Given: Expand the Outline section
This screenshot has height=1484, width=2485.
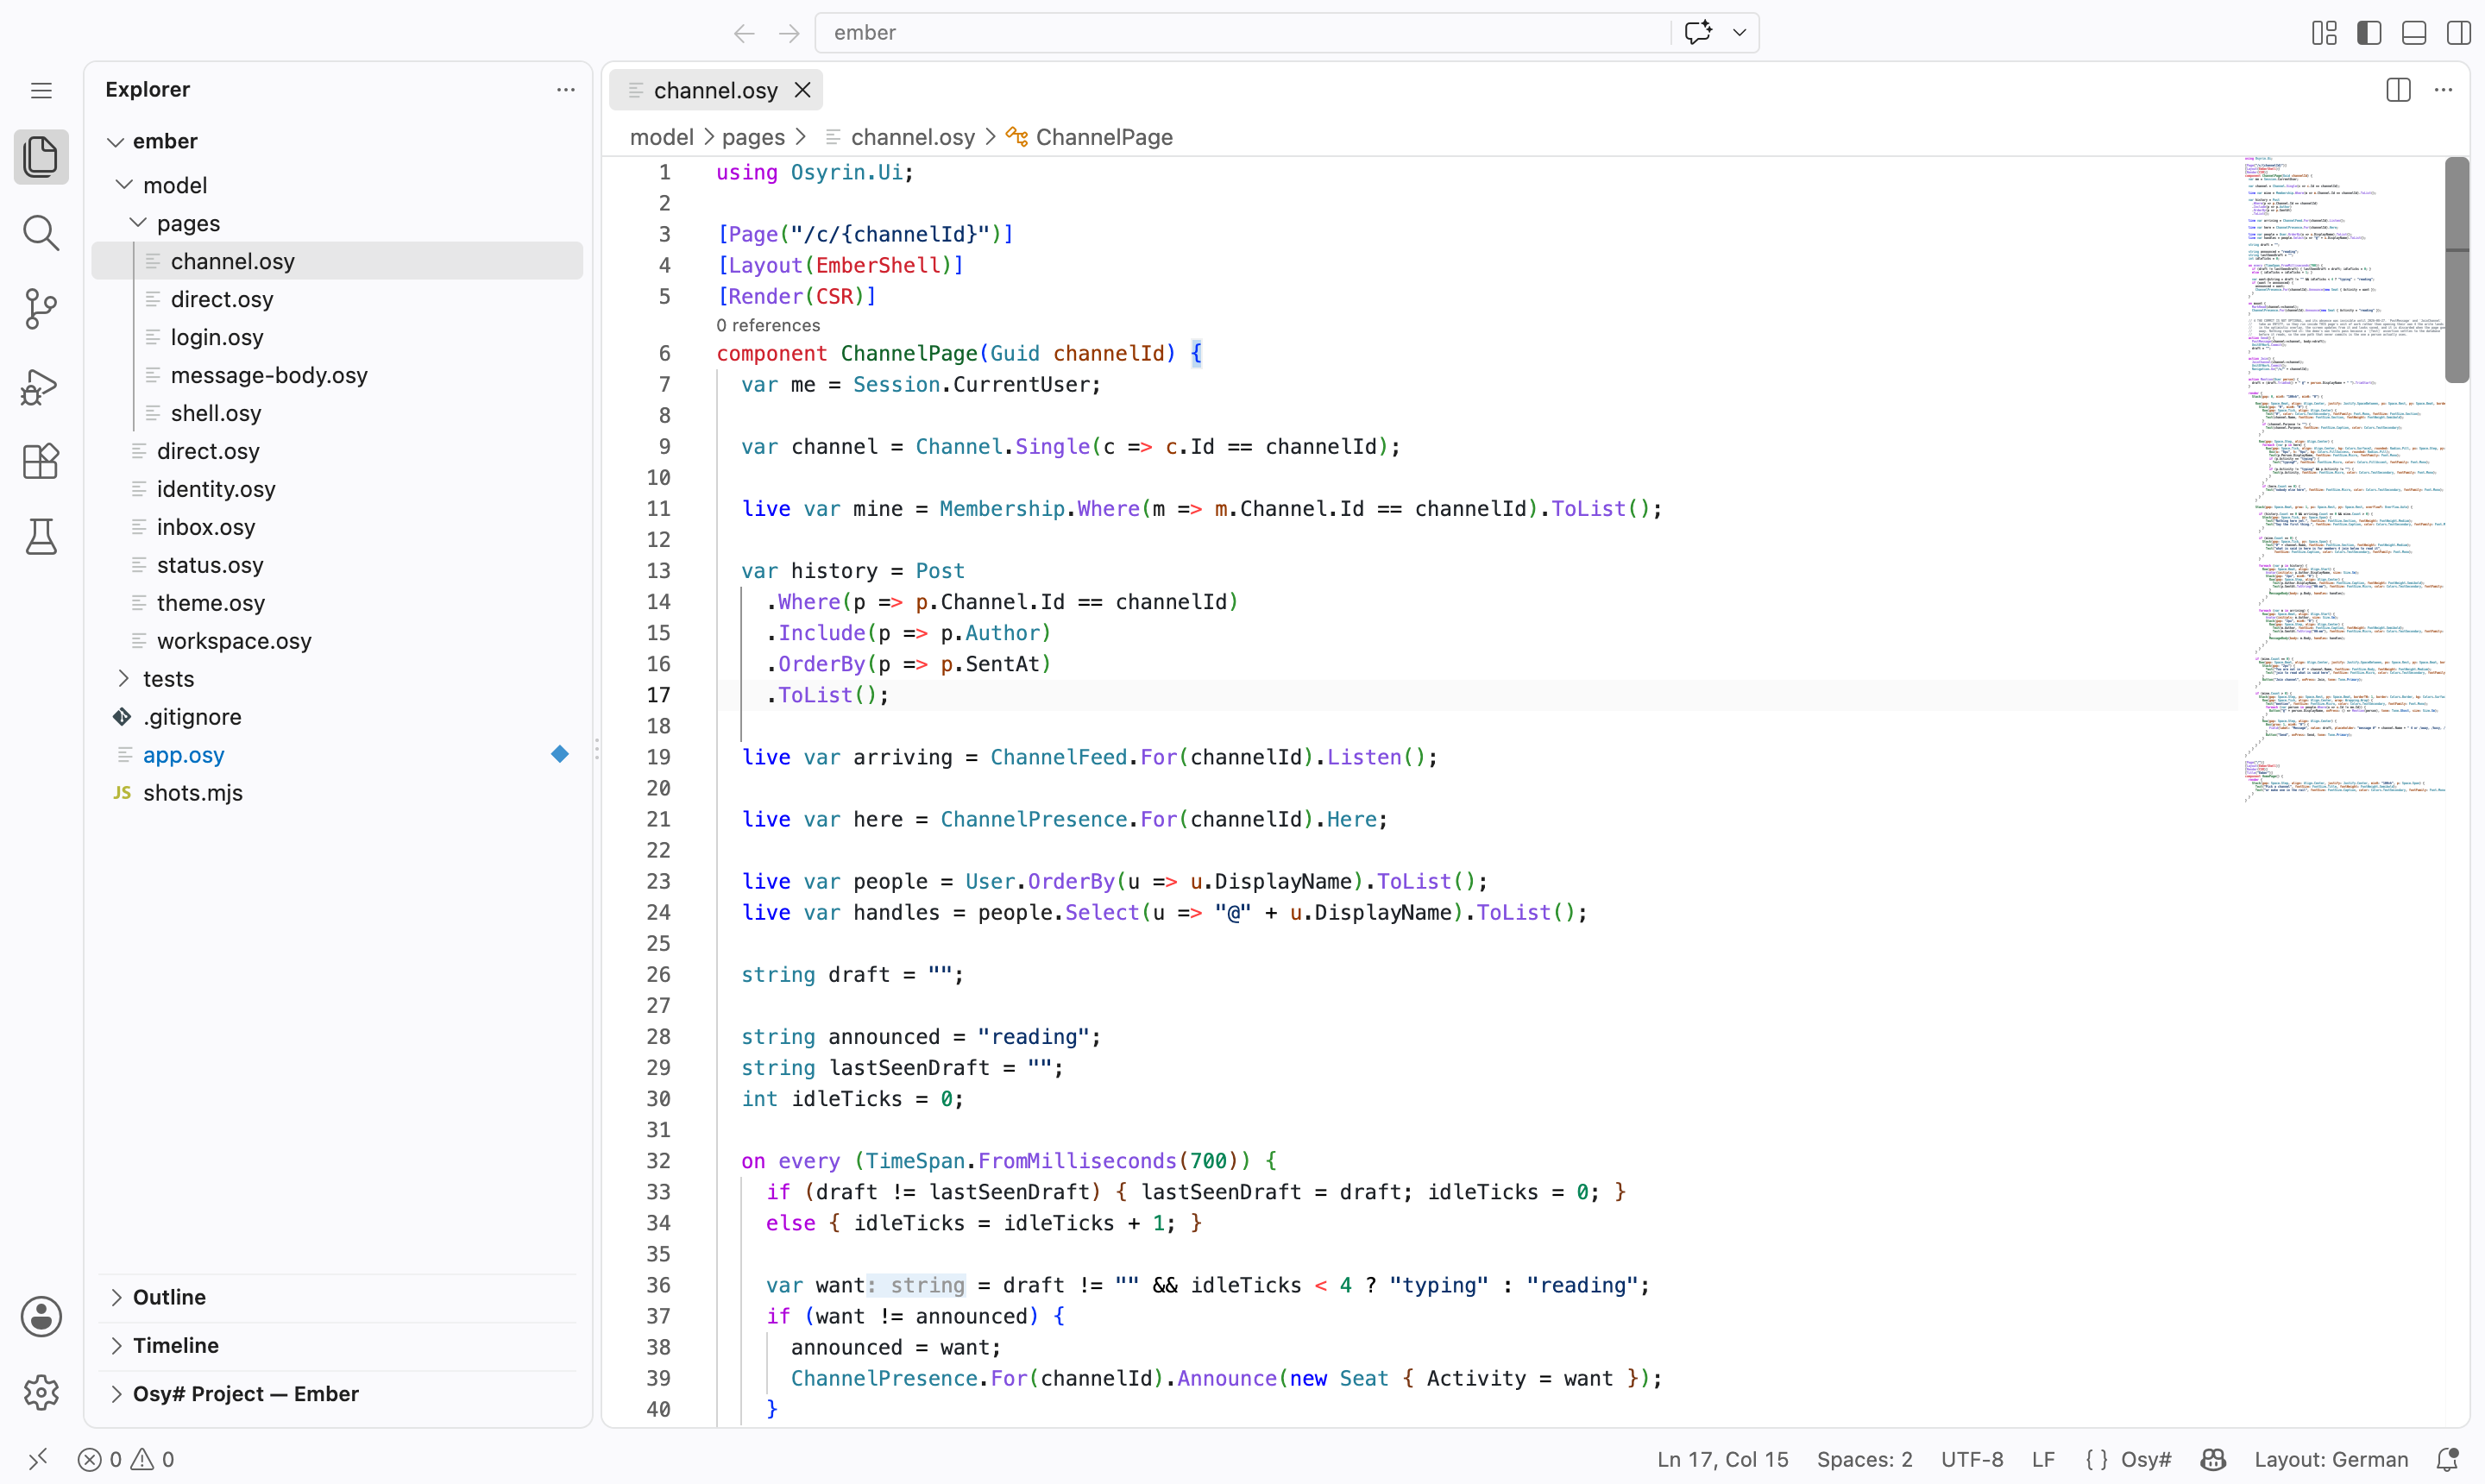Looking at the screenshot, I should pos(338,1297).
